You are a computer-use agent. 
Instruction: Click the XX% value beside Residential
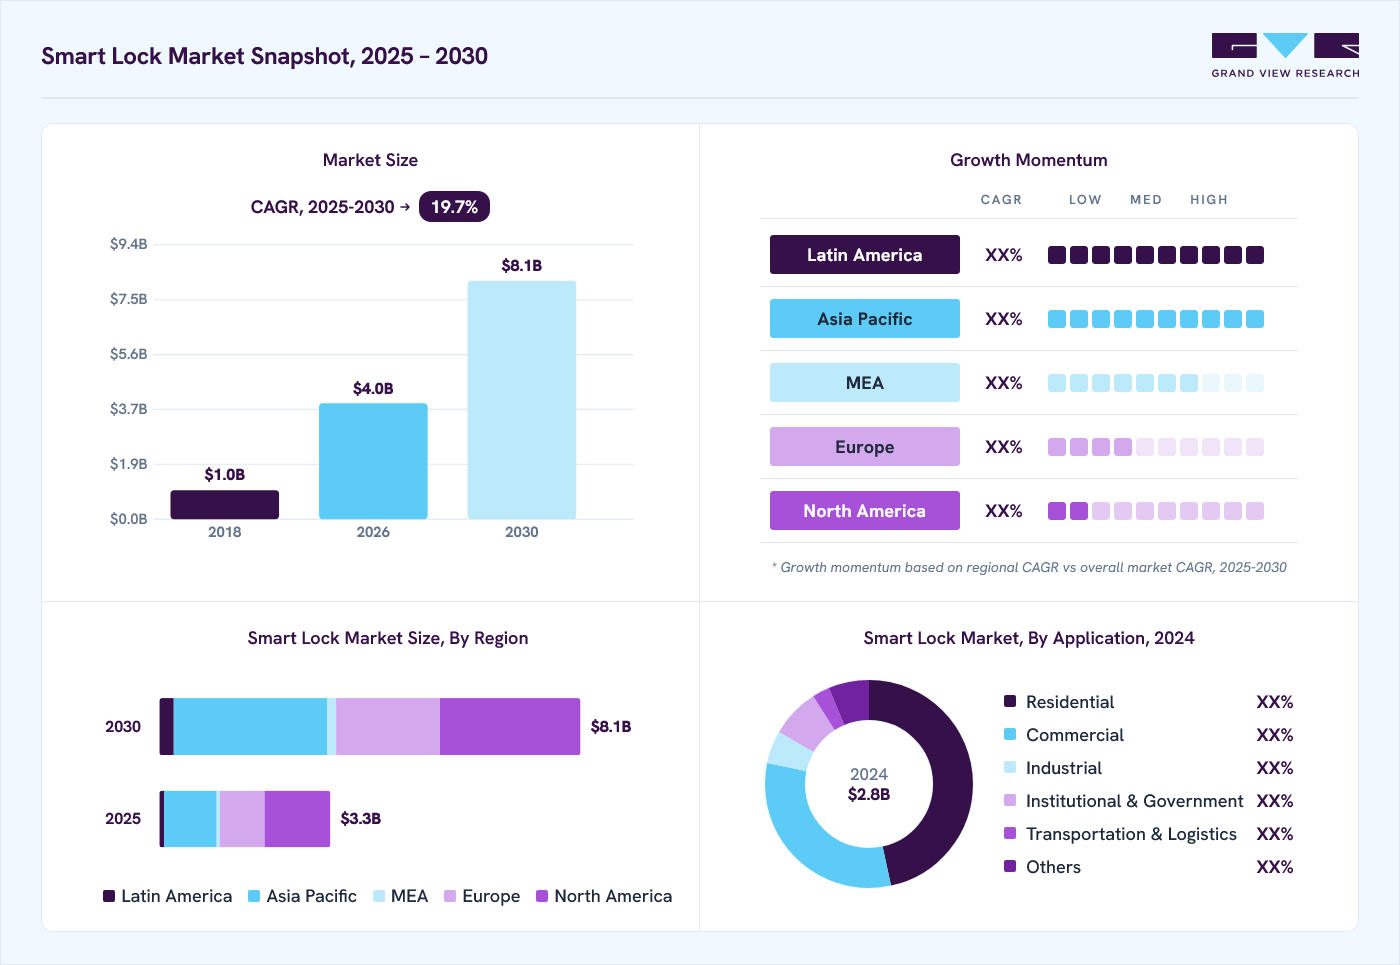pyautogui.click(x=1275, y=702)
